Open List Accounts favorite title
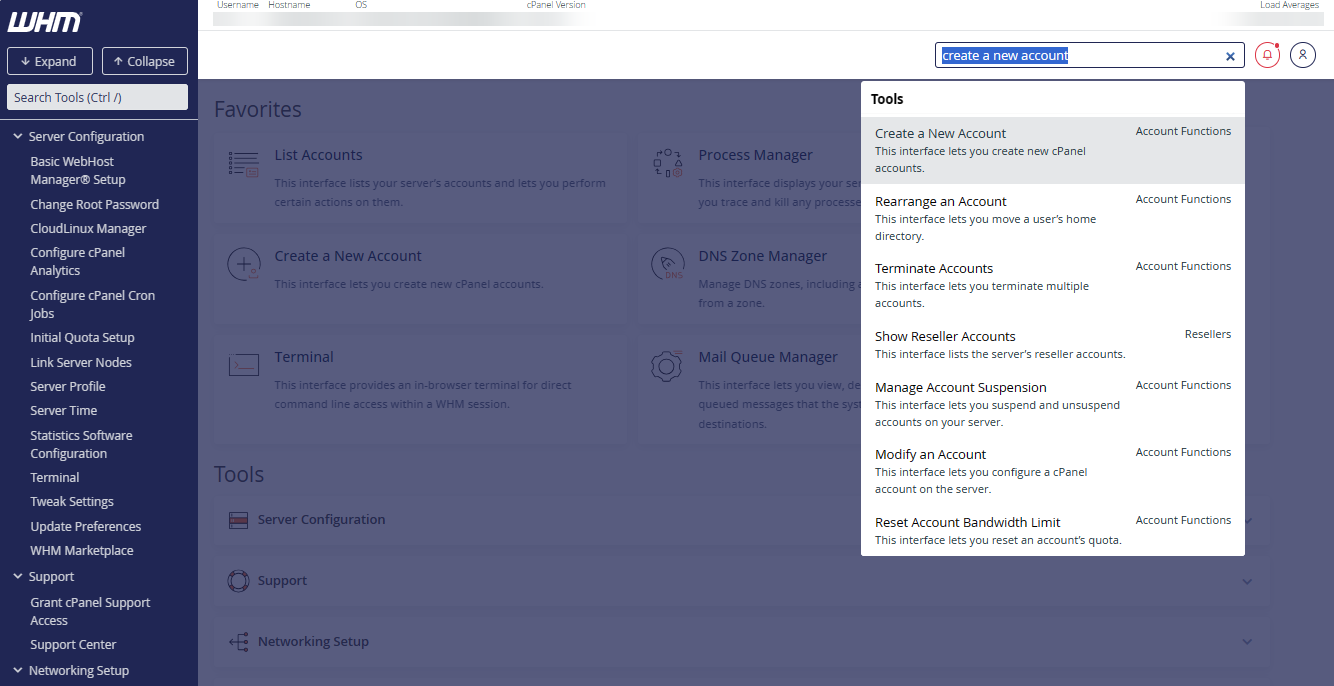The height and width of the screenshot is (686, 1334). click(318, 155)
